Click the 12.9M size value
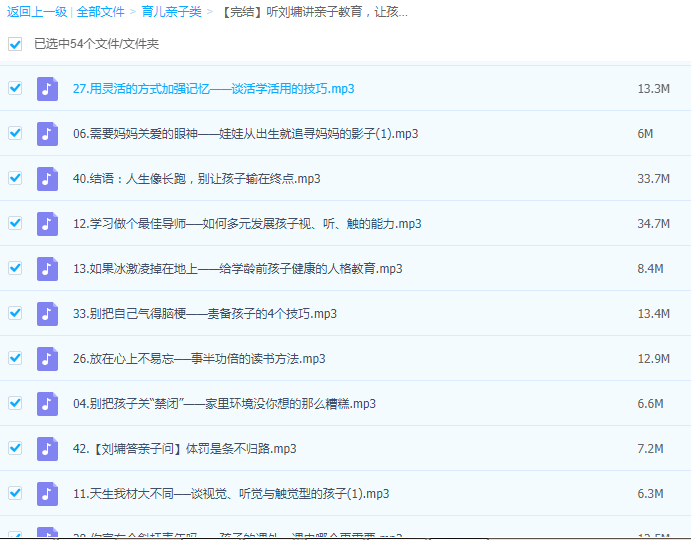This screenshot has width=691, height=540. coord(654,359)
